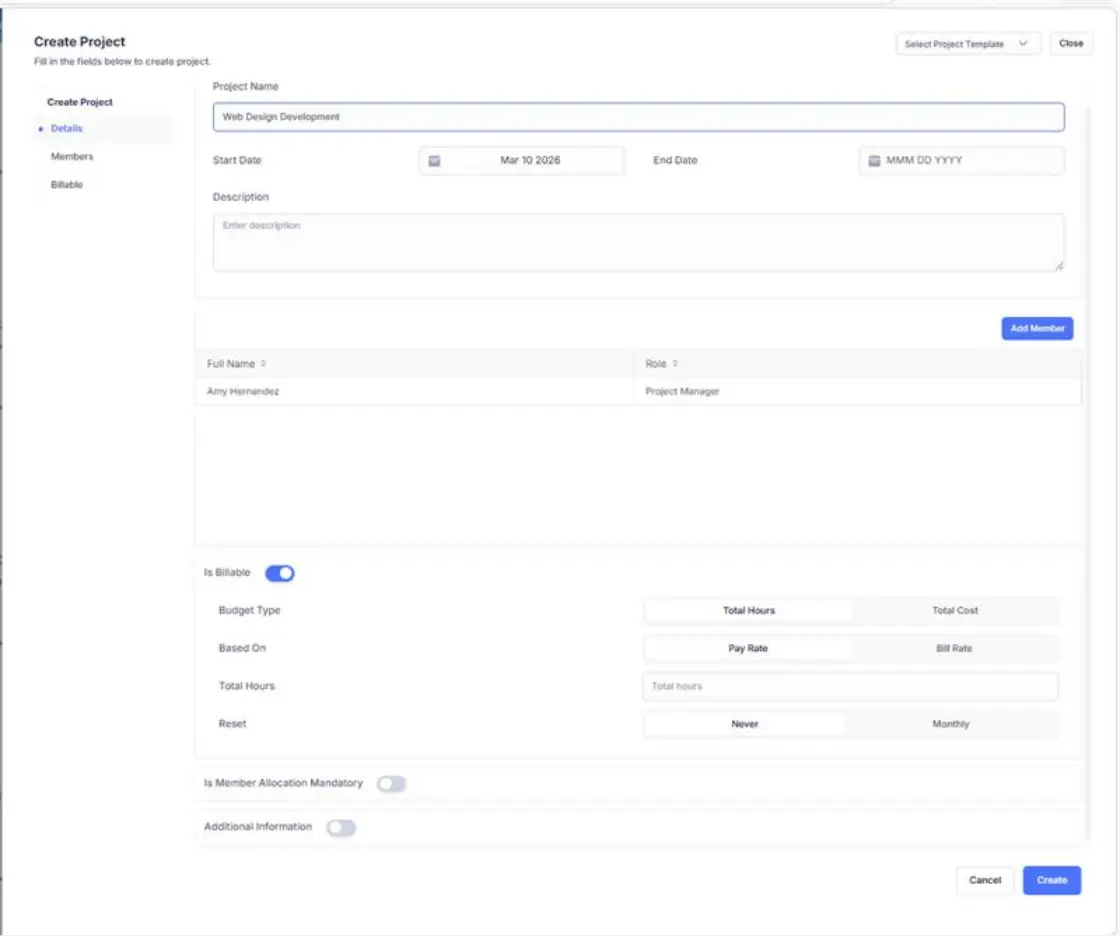The width and height of the screenshot is (1120, 936).
Task: Expand the template chevron next to Close
Action: pyautogui.click(x=1024, y=44)
